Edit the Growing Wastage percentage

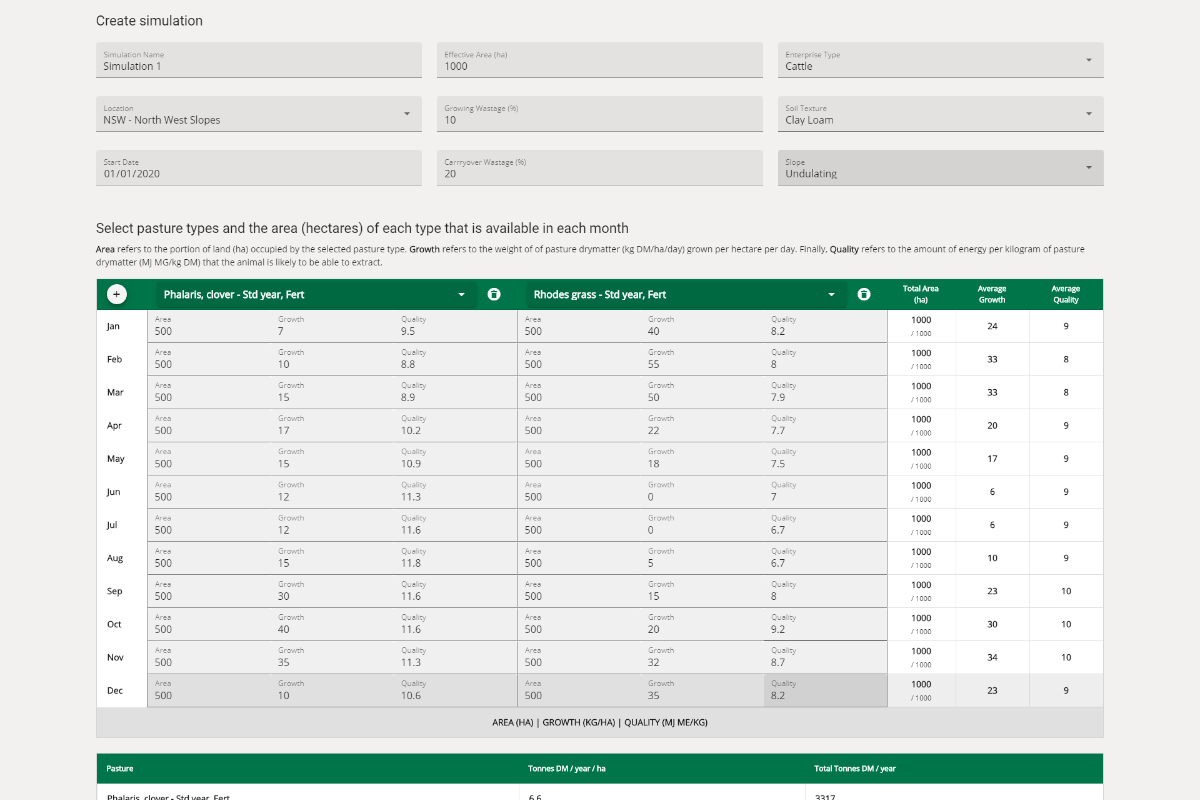598,116
